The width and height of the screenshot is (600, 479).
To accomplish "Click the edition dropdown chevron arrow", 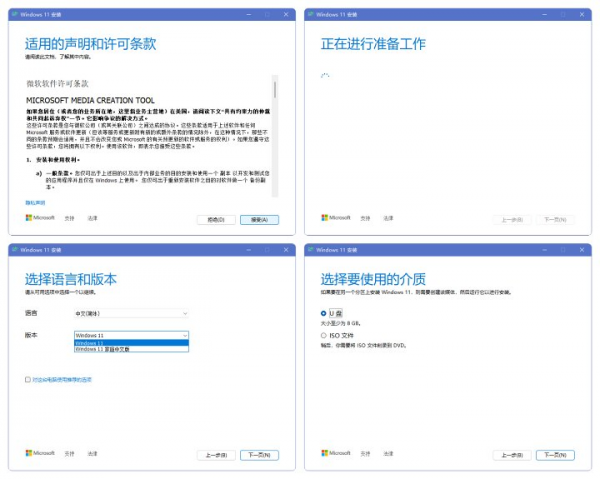I will click(185, 335).
